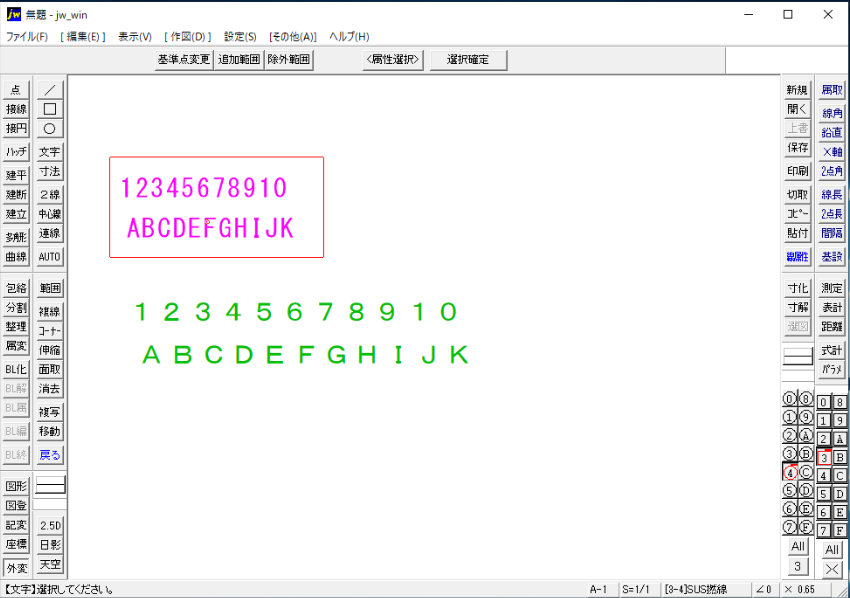Select the 多角形 polygon tool
The width and height of the screenshot is (850, 598).
pyautogui.click(x=16, y=237)
